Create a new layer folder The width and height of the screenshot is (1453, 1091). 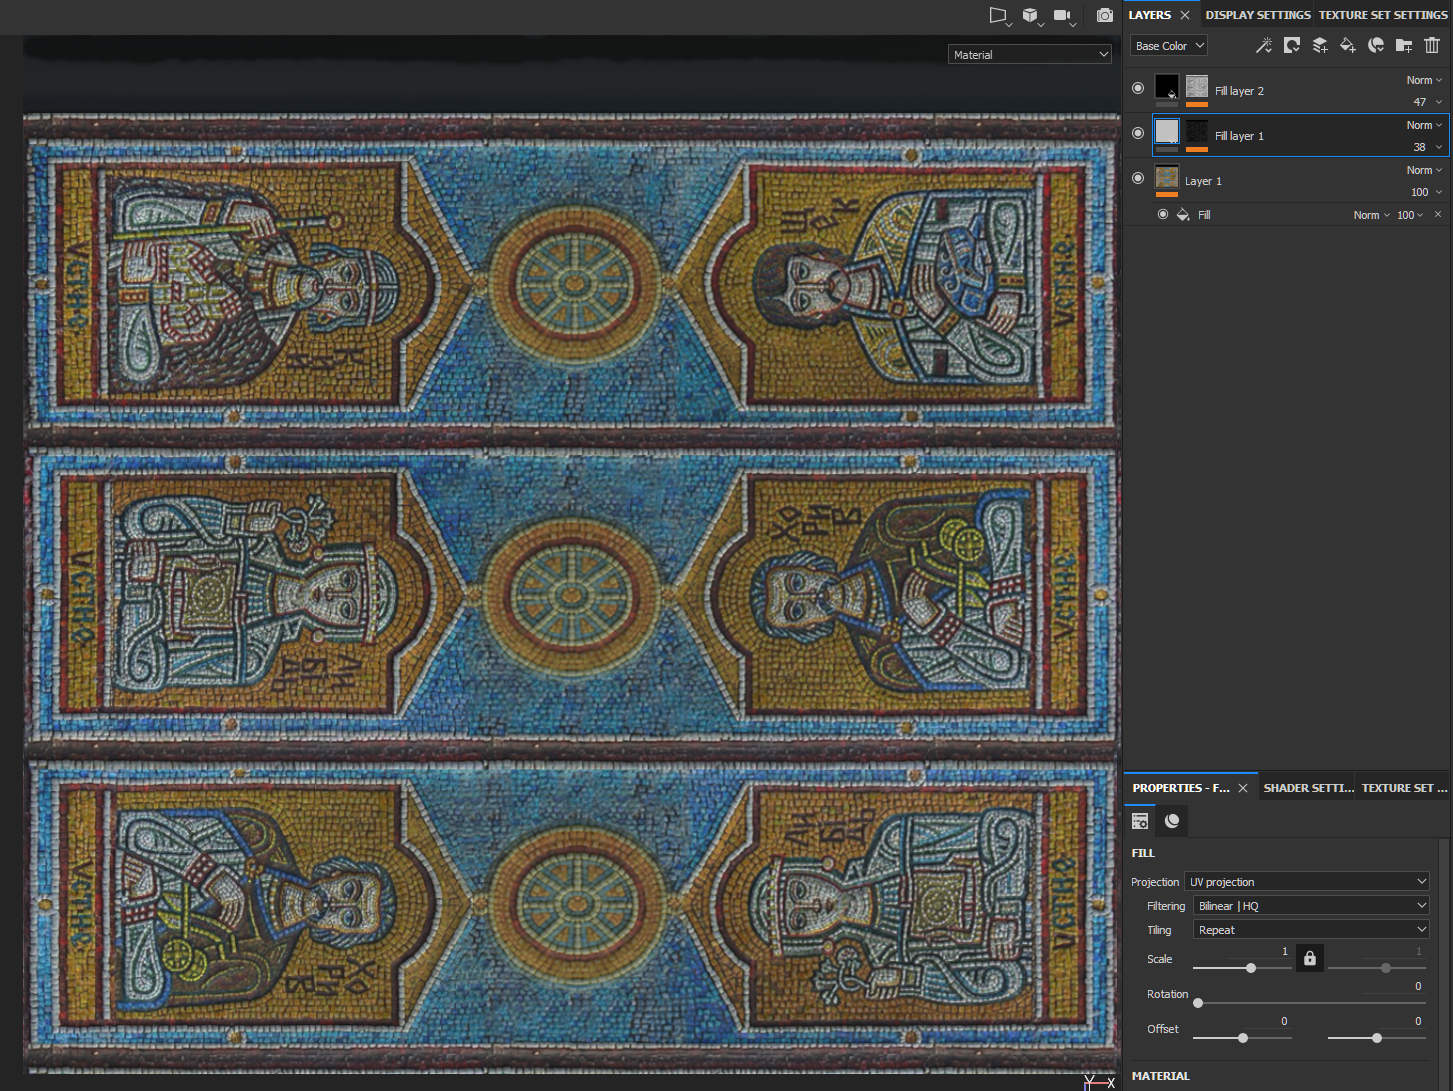coord(1404,45)
